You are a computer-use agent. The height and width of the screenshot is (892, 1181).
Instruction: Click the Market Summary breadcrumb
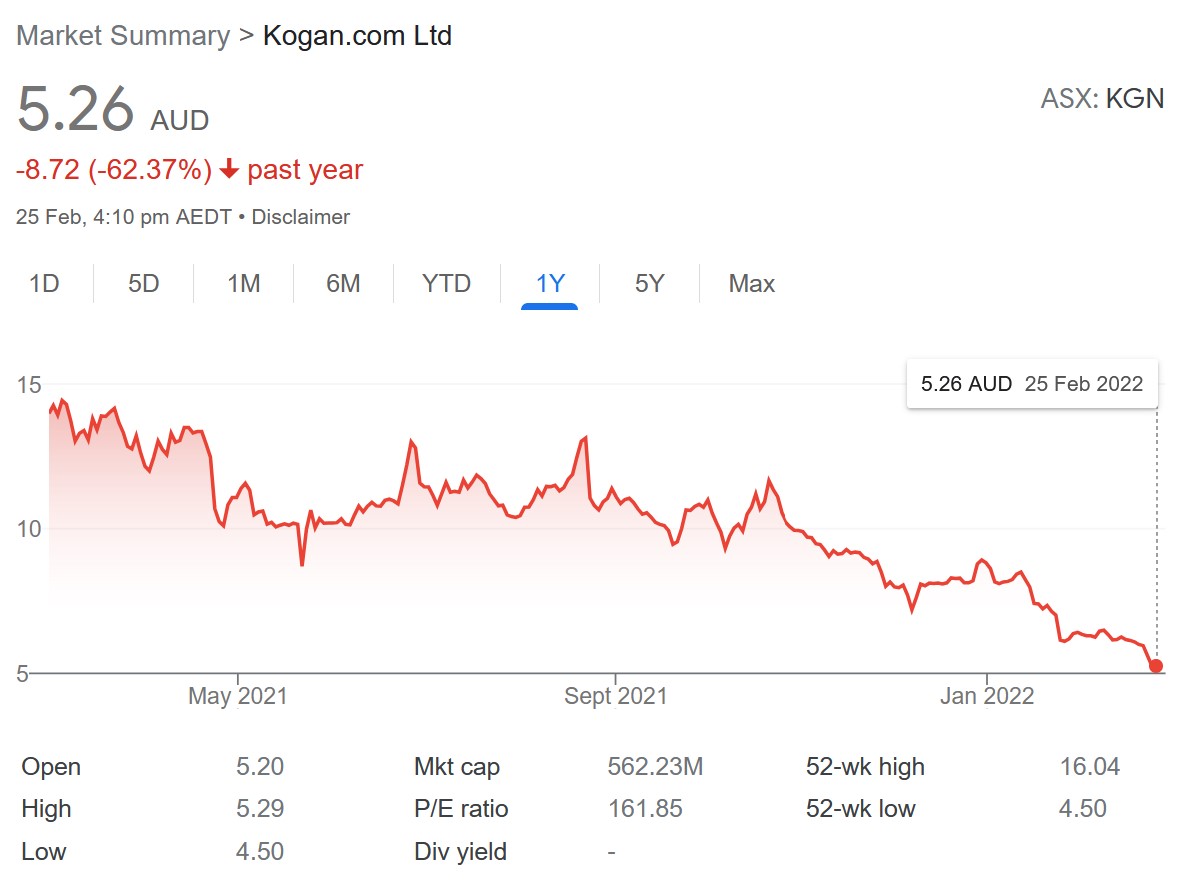pos(123,36)
